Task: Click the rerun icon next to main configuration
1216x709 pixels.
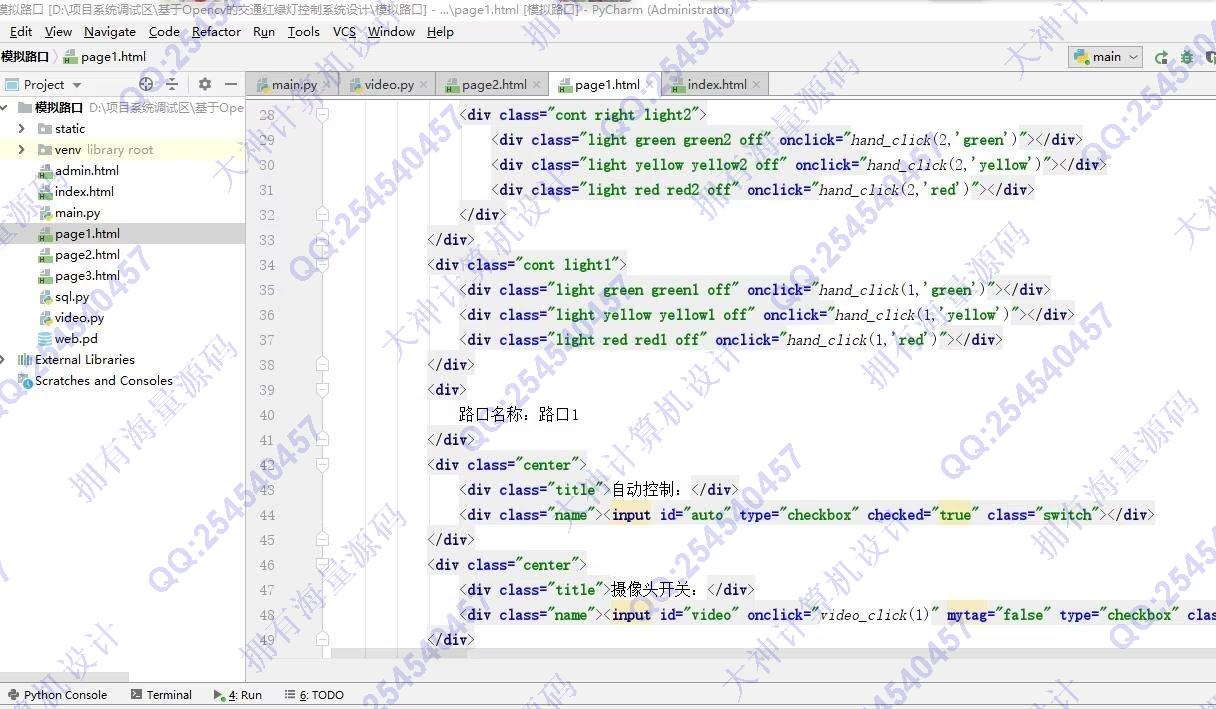Action: (x=1161, y=57)
